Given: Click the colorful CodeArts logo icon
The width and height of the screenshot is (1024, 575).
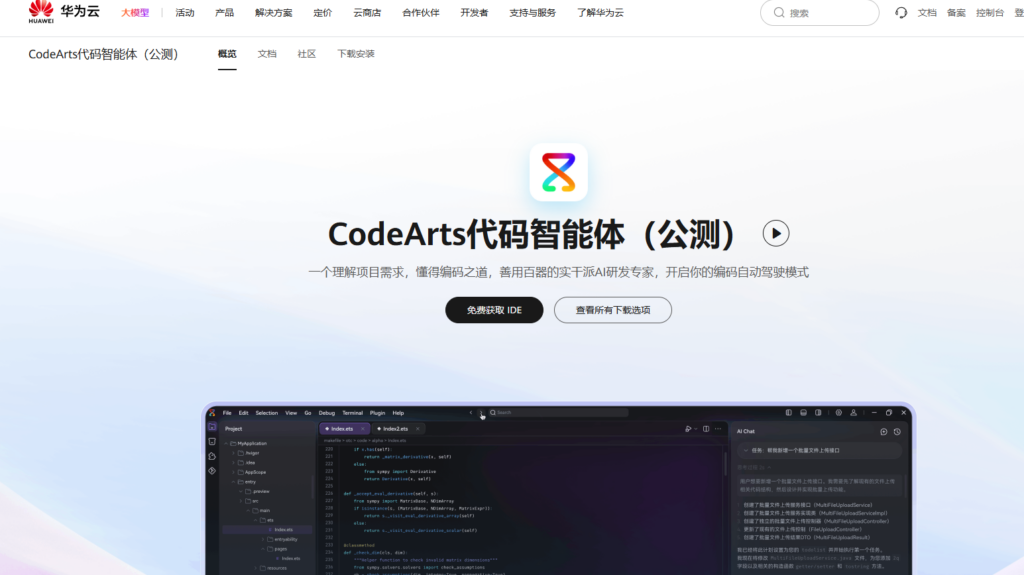Looking at the screenshot, I should [x=558, y=171].
